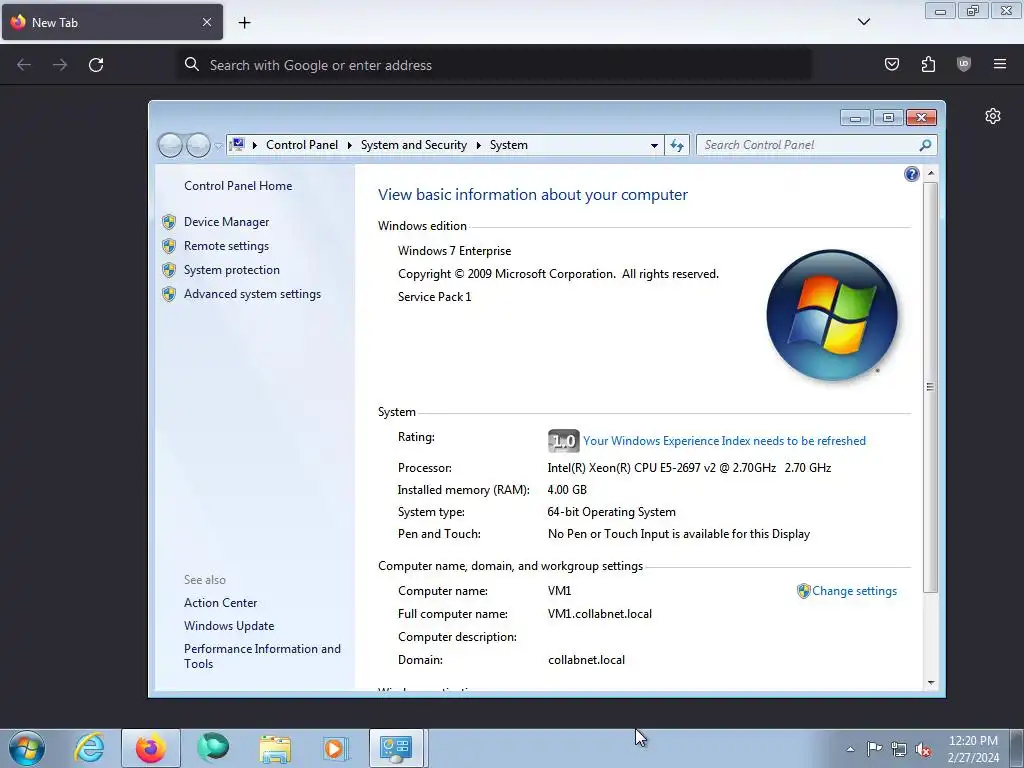Click the muted volume speaker icon
1024x768 pixels.
923,749
